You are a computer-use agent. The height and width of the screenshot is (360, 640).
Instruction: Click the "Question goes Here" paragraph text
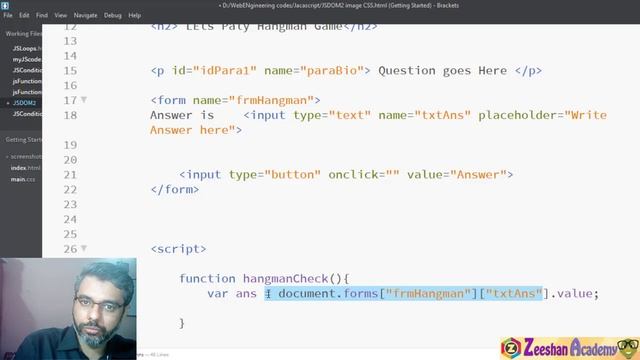(x=442, y=71)
